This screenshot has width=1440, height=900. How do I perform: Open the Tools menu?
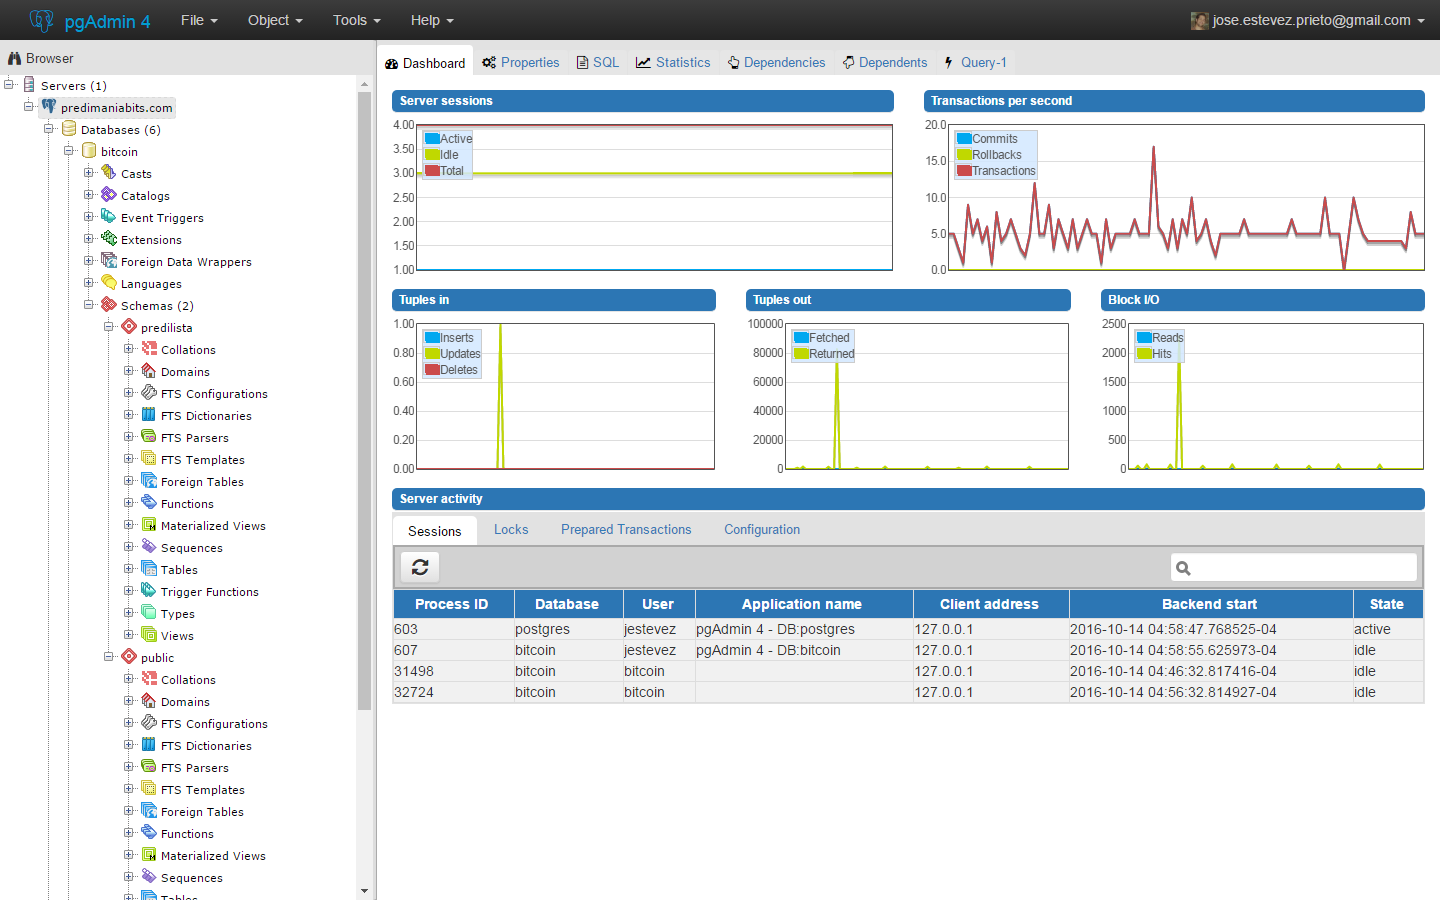point(356,20)
